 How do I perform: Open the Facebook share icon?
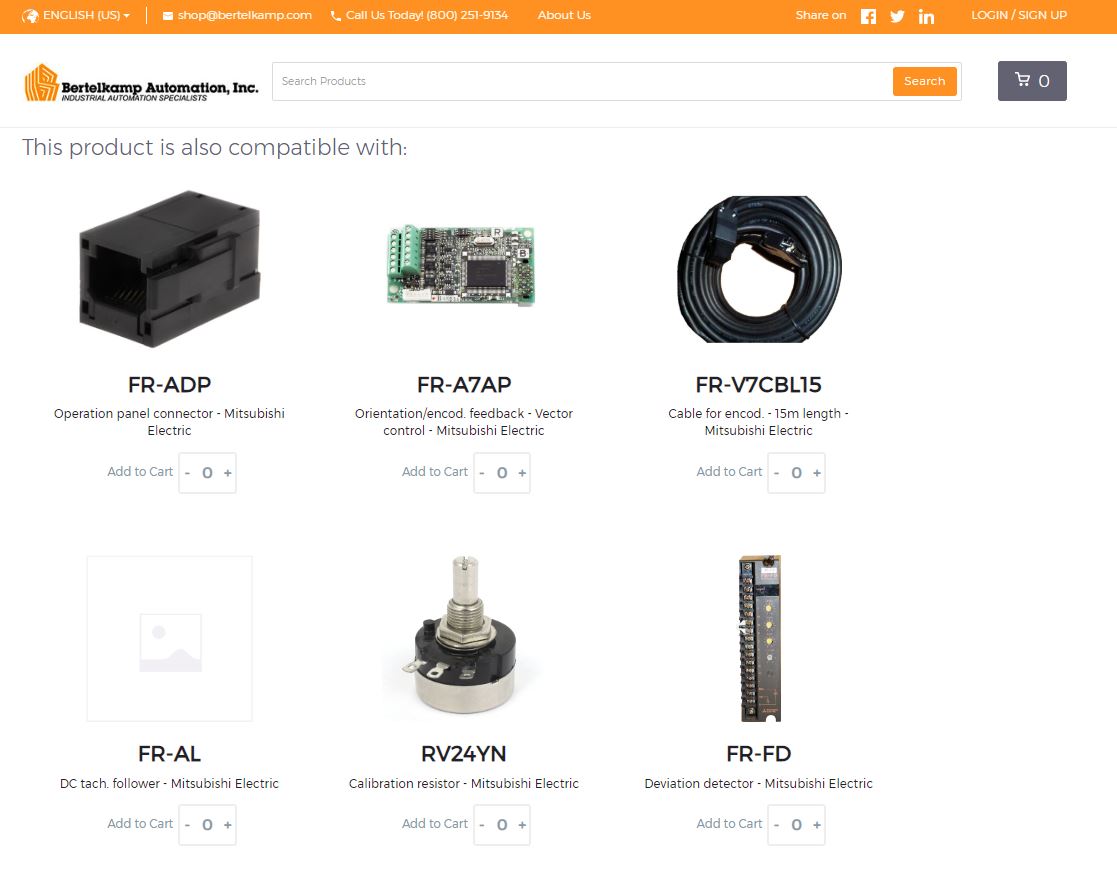tap(868, 16)
